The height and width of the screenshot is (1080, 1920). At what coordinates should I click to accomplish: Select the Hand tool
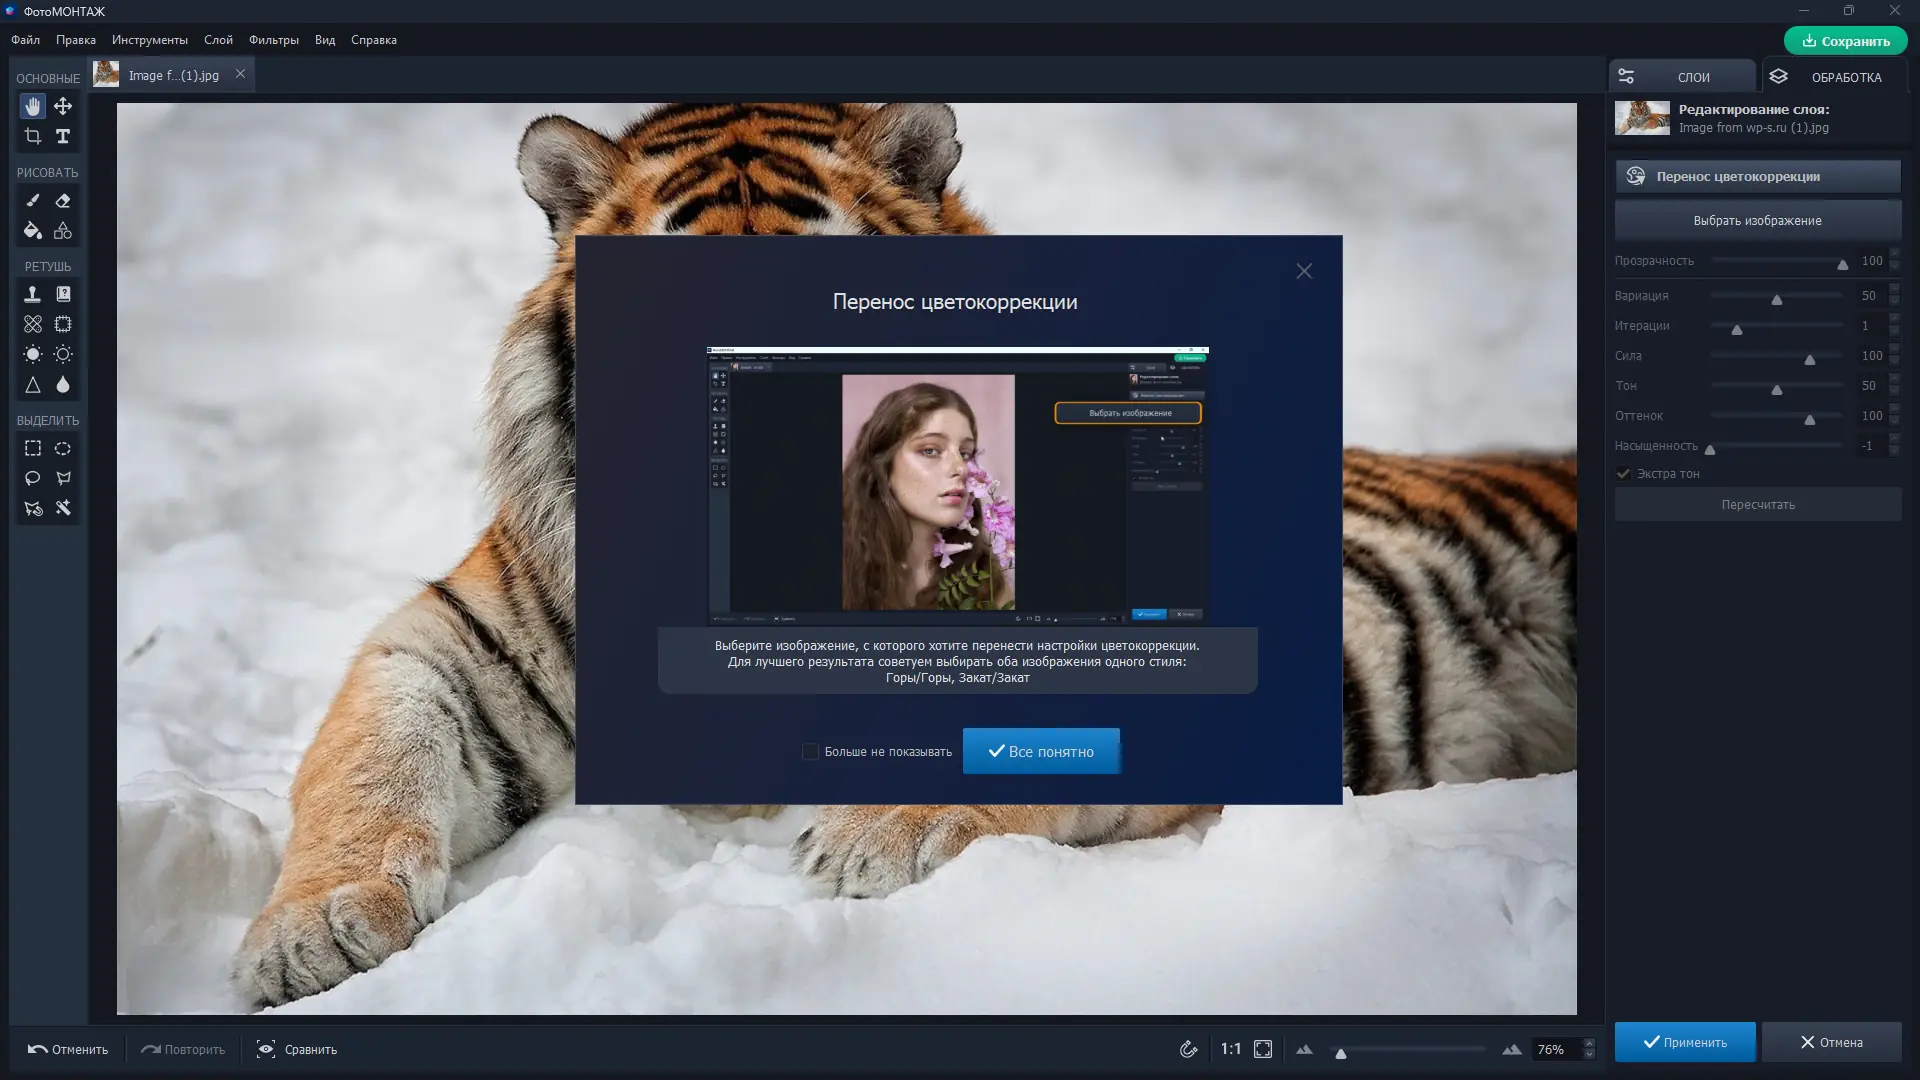point(32,106)
